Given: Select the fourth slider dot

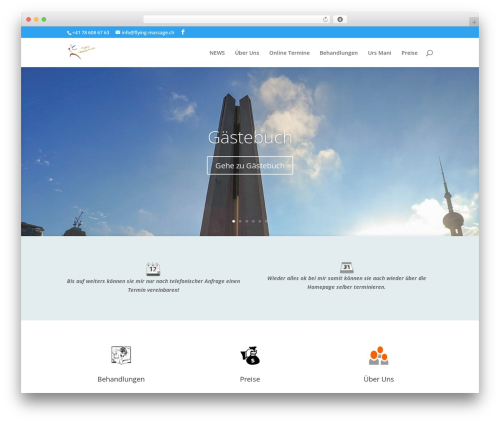Looking at the screenshot, I should (x=253, y=221).
